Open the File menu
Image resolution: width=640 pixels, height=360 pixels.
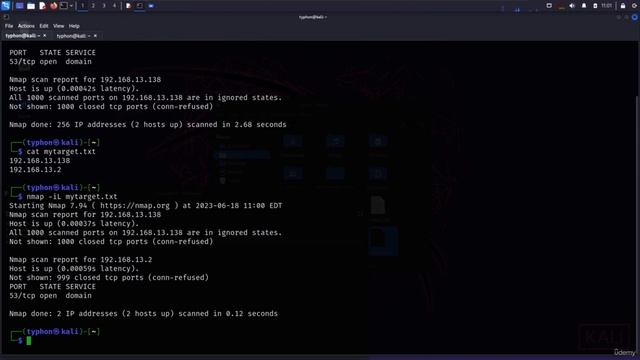9,26
